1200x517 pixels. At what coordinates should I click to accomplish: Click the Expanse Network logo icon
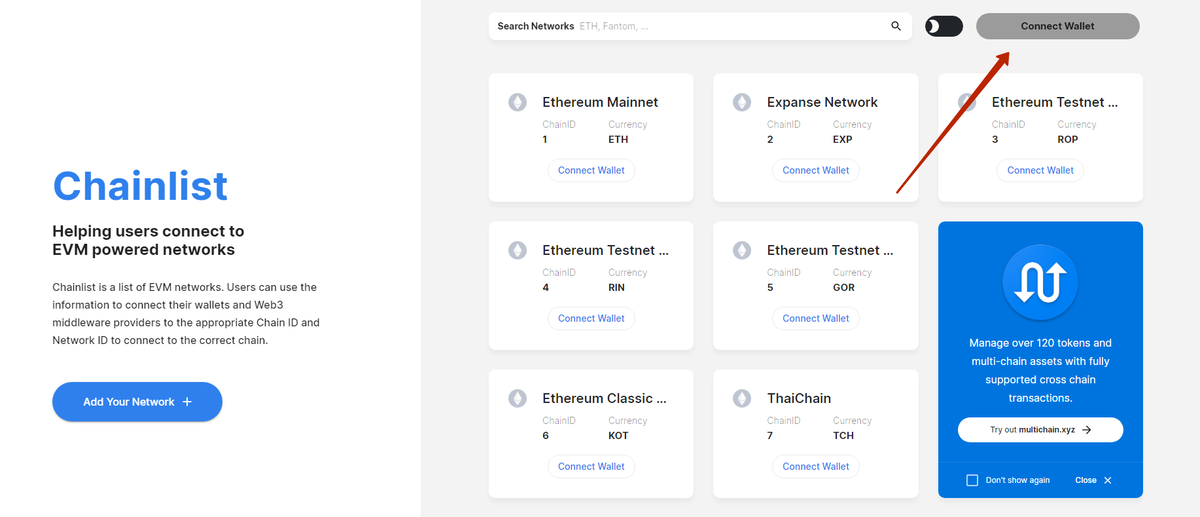(x=742, y=102)
